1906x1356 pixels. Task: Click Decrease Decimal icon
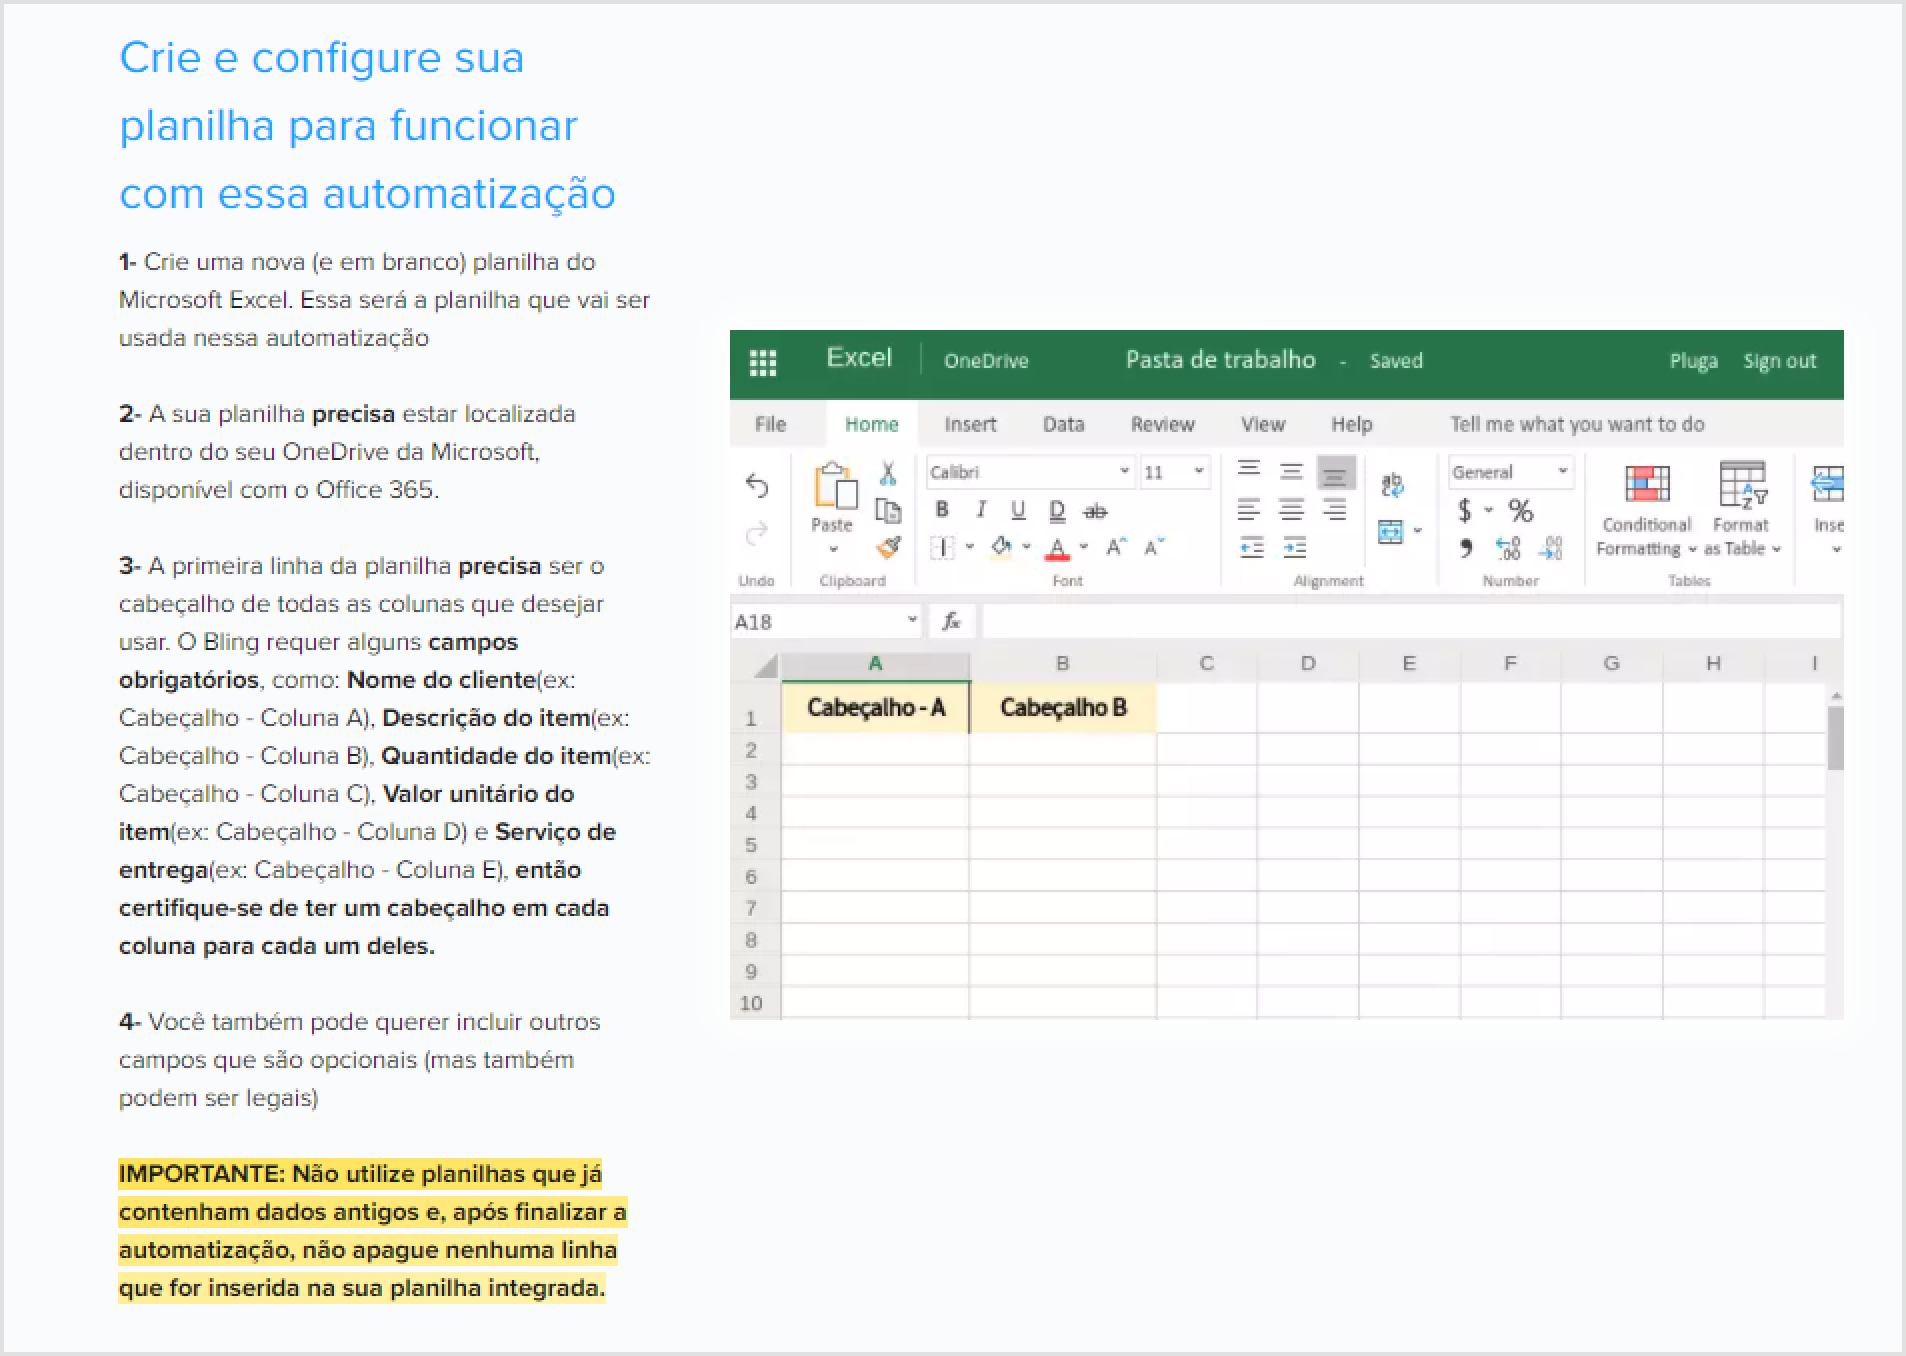(x=1551, y=547)
